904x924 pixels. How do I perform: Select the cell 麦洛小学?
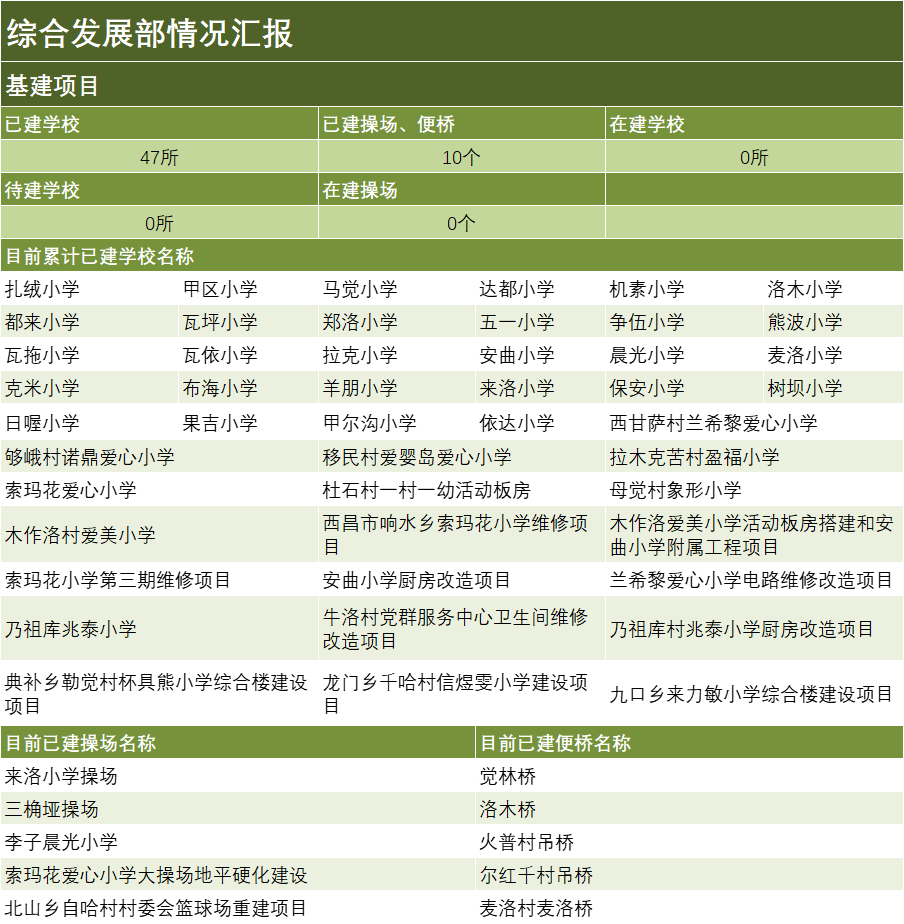pos(833,354)
